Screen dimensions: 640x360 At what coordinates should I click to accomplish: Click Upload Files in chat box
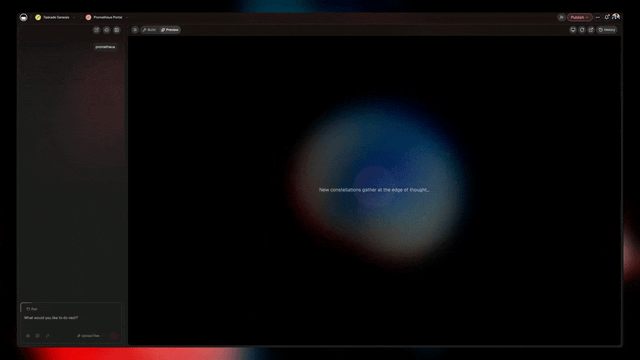(x=89, y=336)
